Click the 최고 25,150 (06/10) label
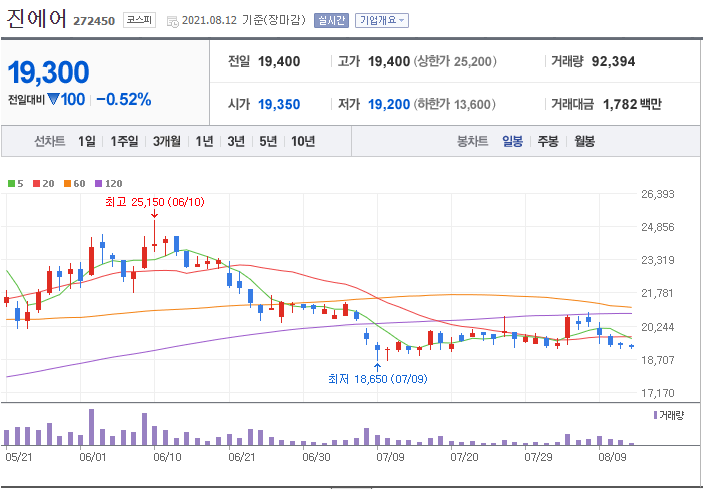Image resolution: width=703 pixels, height=489 pixels. tap(155, 203)
